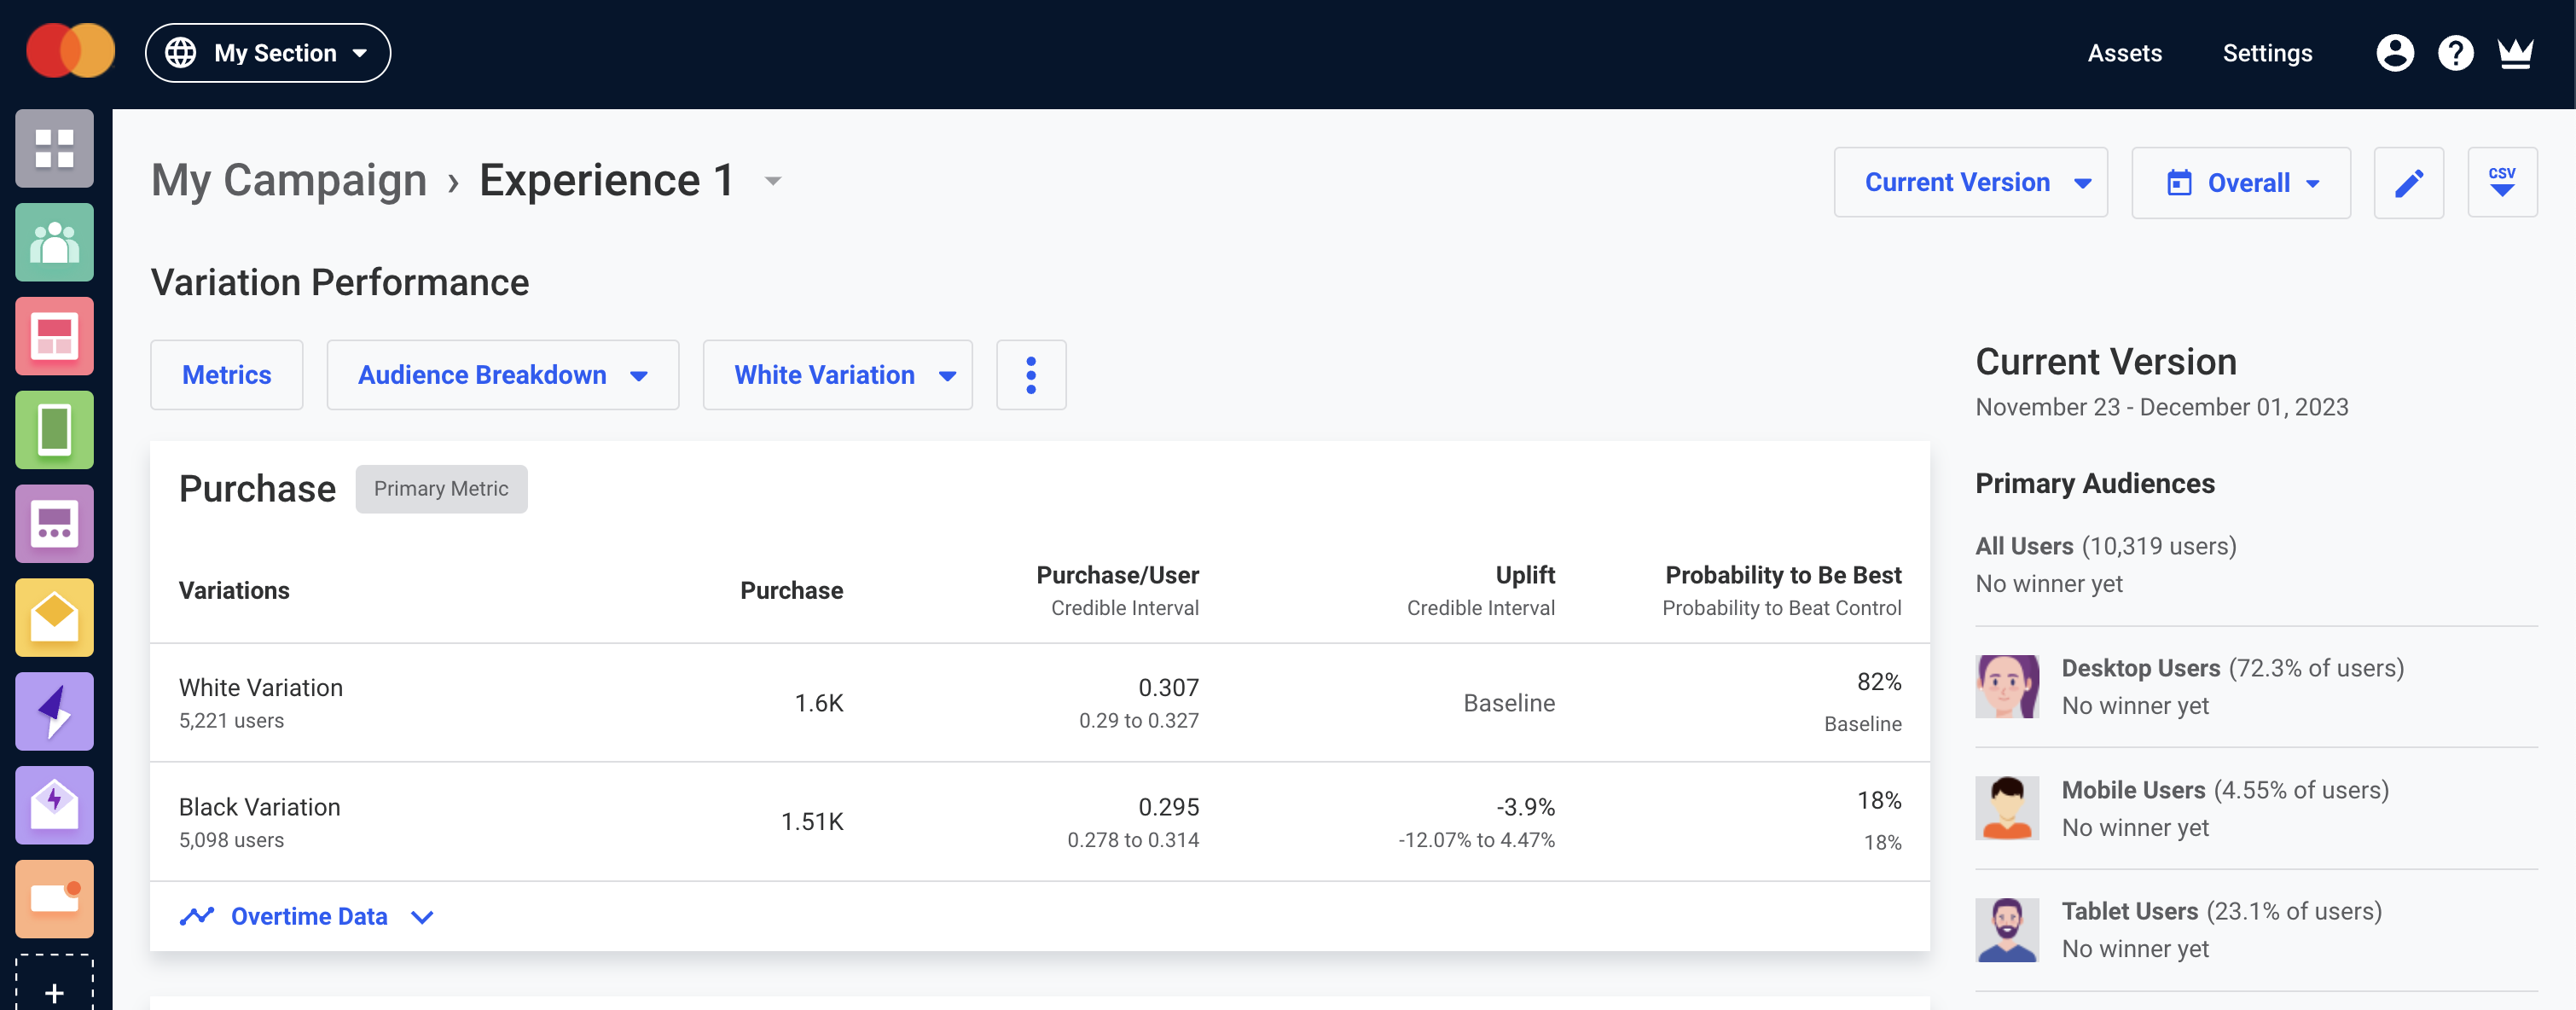The height and width of the screenshot is (1010, 2576).
Task: Click the 0.307 purchase per user value
Action: point(1168,688)
